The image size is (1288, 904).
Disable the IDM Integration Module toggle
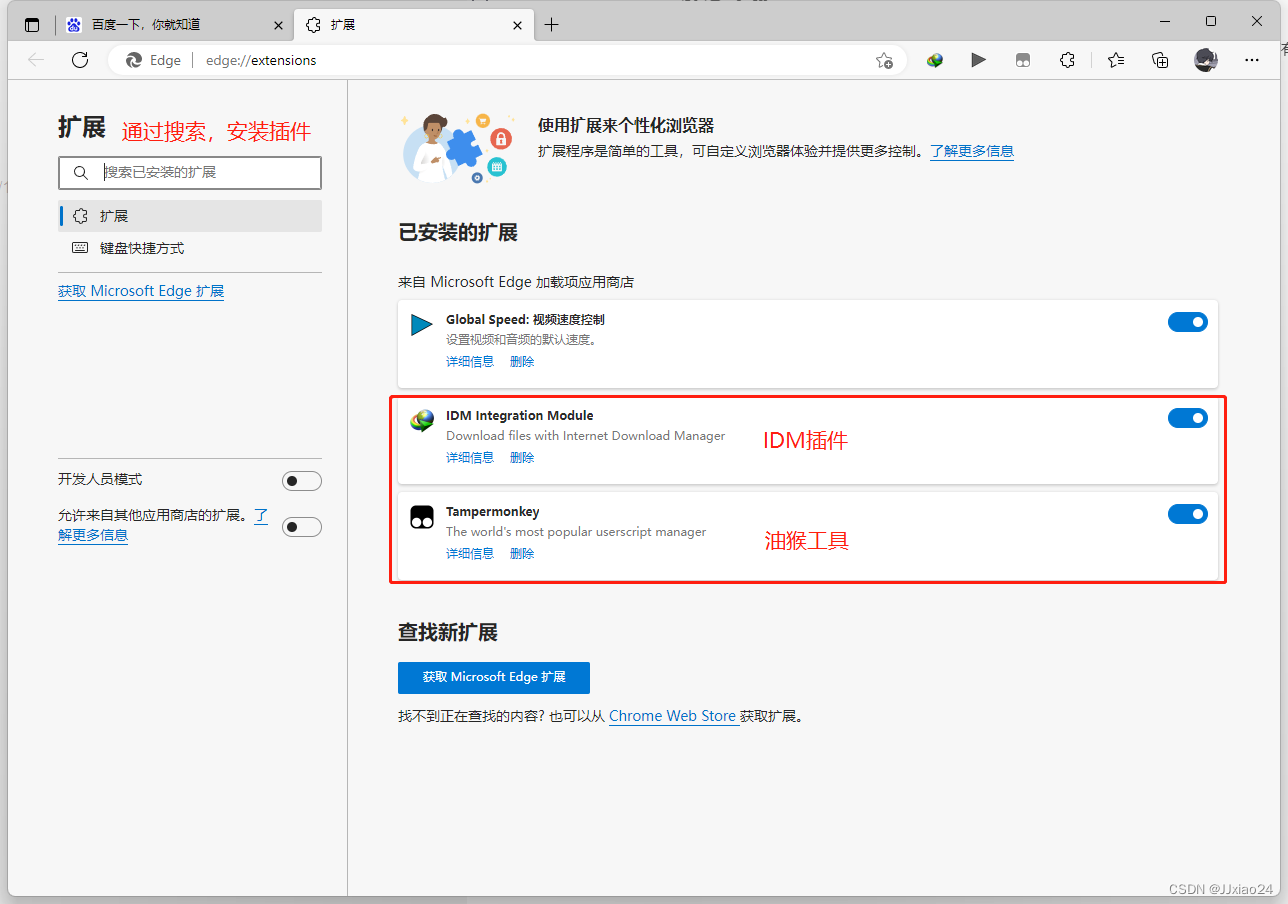point(1188,418)
